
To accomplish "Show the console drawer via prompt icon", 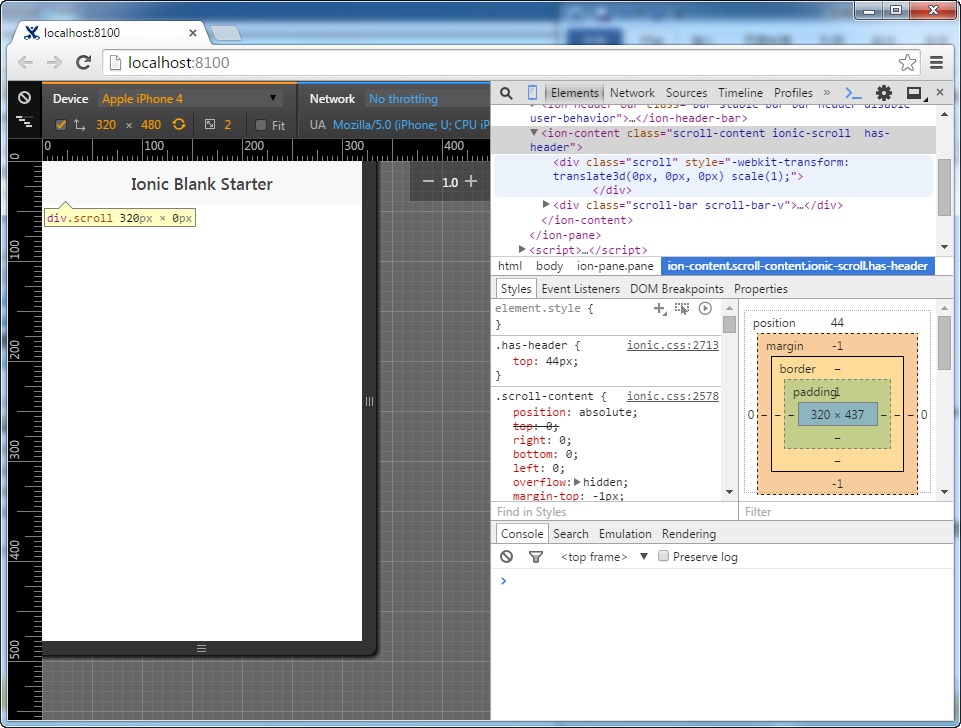I will coord(853,93).
